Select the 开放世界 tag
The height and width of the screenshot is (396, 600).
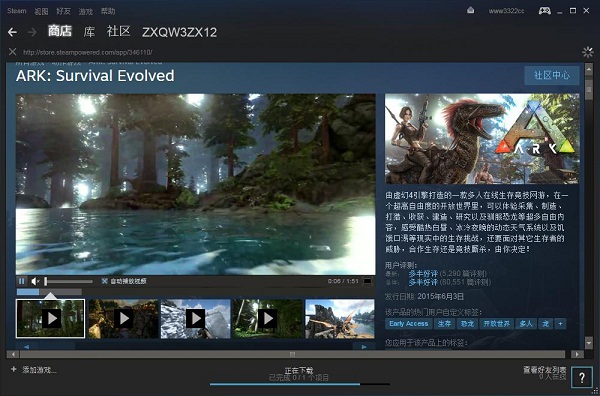tap(497, 324)
